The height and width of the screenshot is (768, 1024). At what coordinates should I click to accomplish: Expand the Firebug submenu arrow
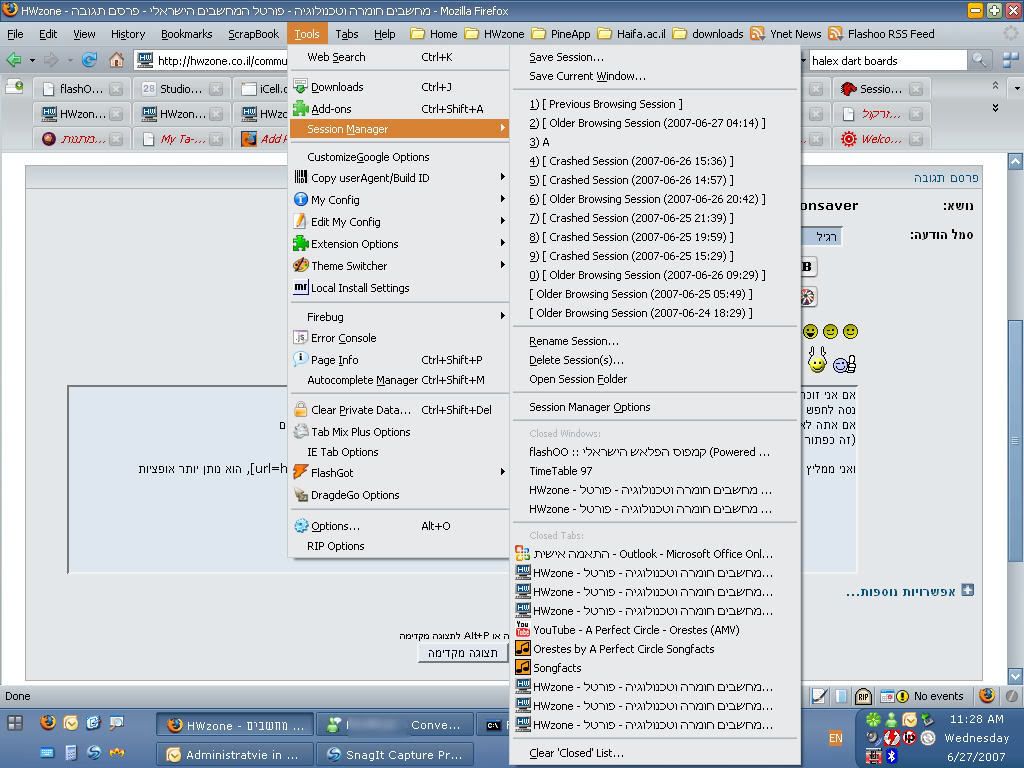502,316
